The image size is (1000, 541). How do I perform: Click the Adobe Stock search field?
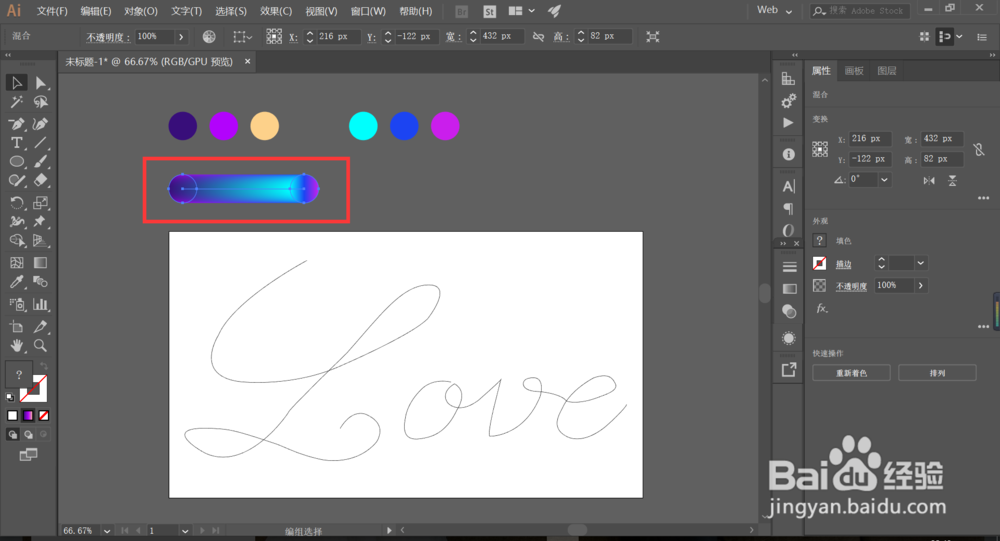(860, 10)
